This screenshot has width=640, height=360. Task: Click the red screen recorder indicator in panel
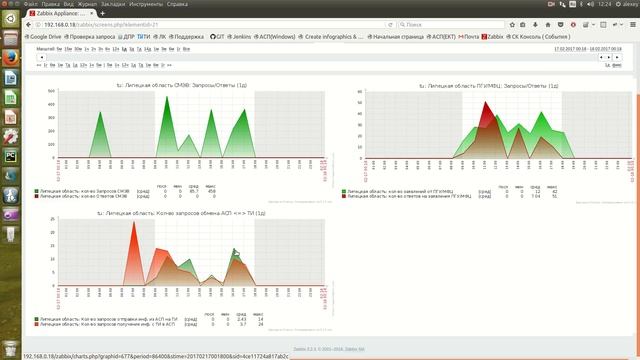[551, 4]
